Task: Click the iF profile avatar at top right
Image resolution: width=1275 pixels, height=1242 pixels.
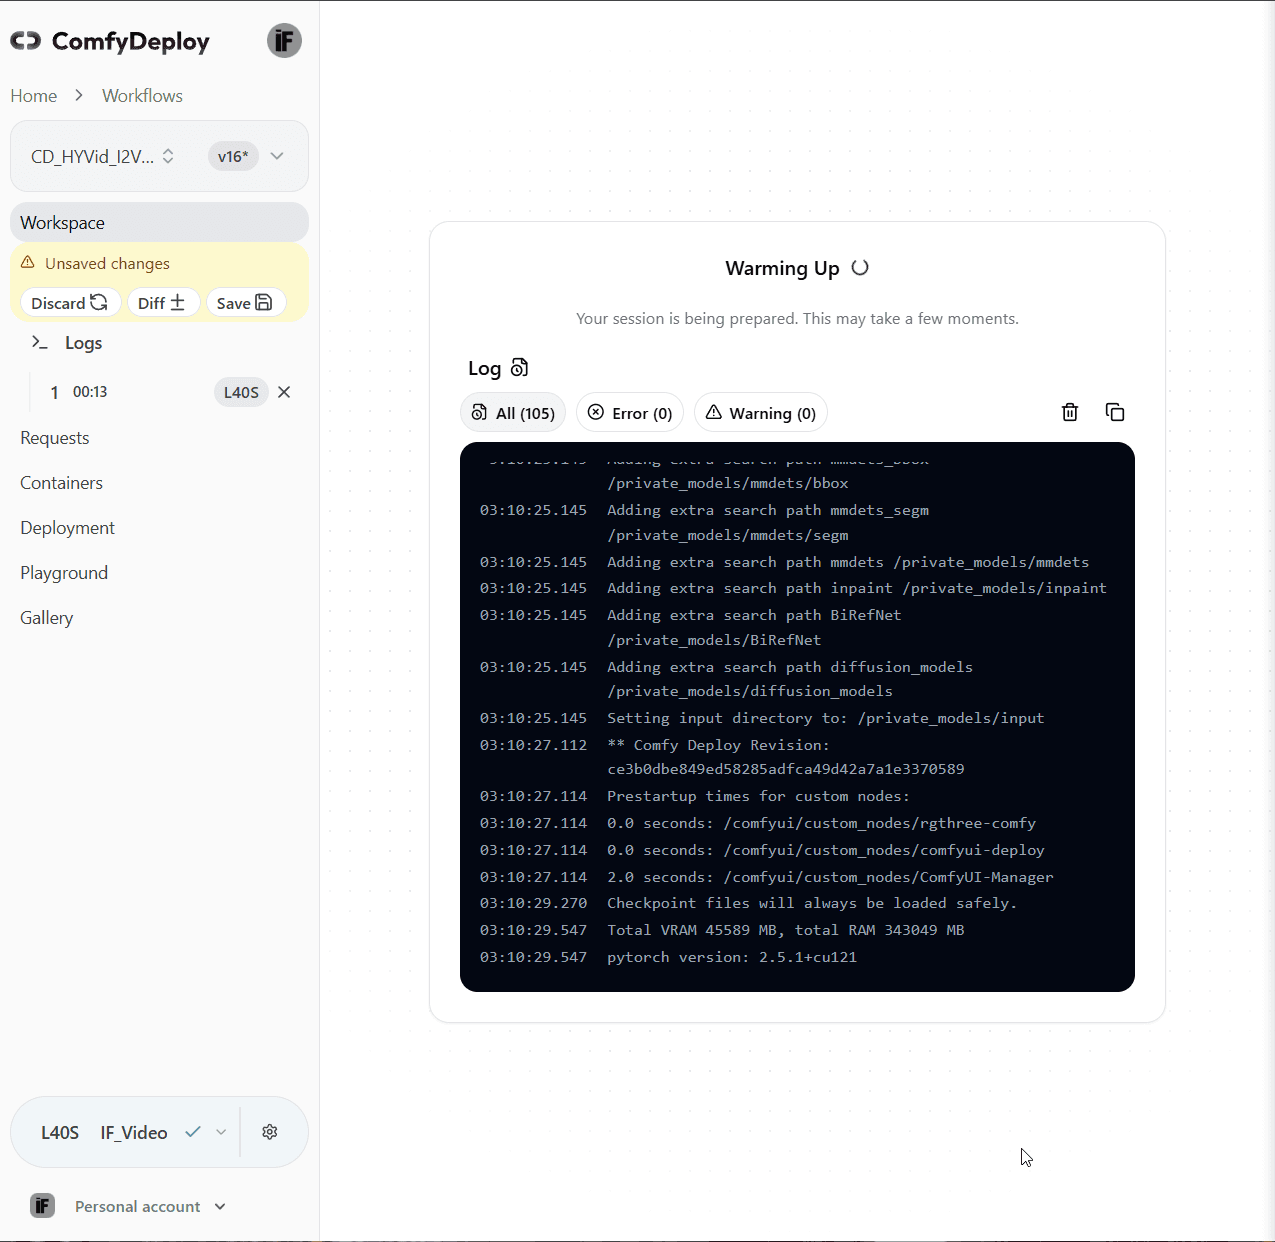Action: point(284,40)
